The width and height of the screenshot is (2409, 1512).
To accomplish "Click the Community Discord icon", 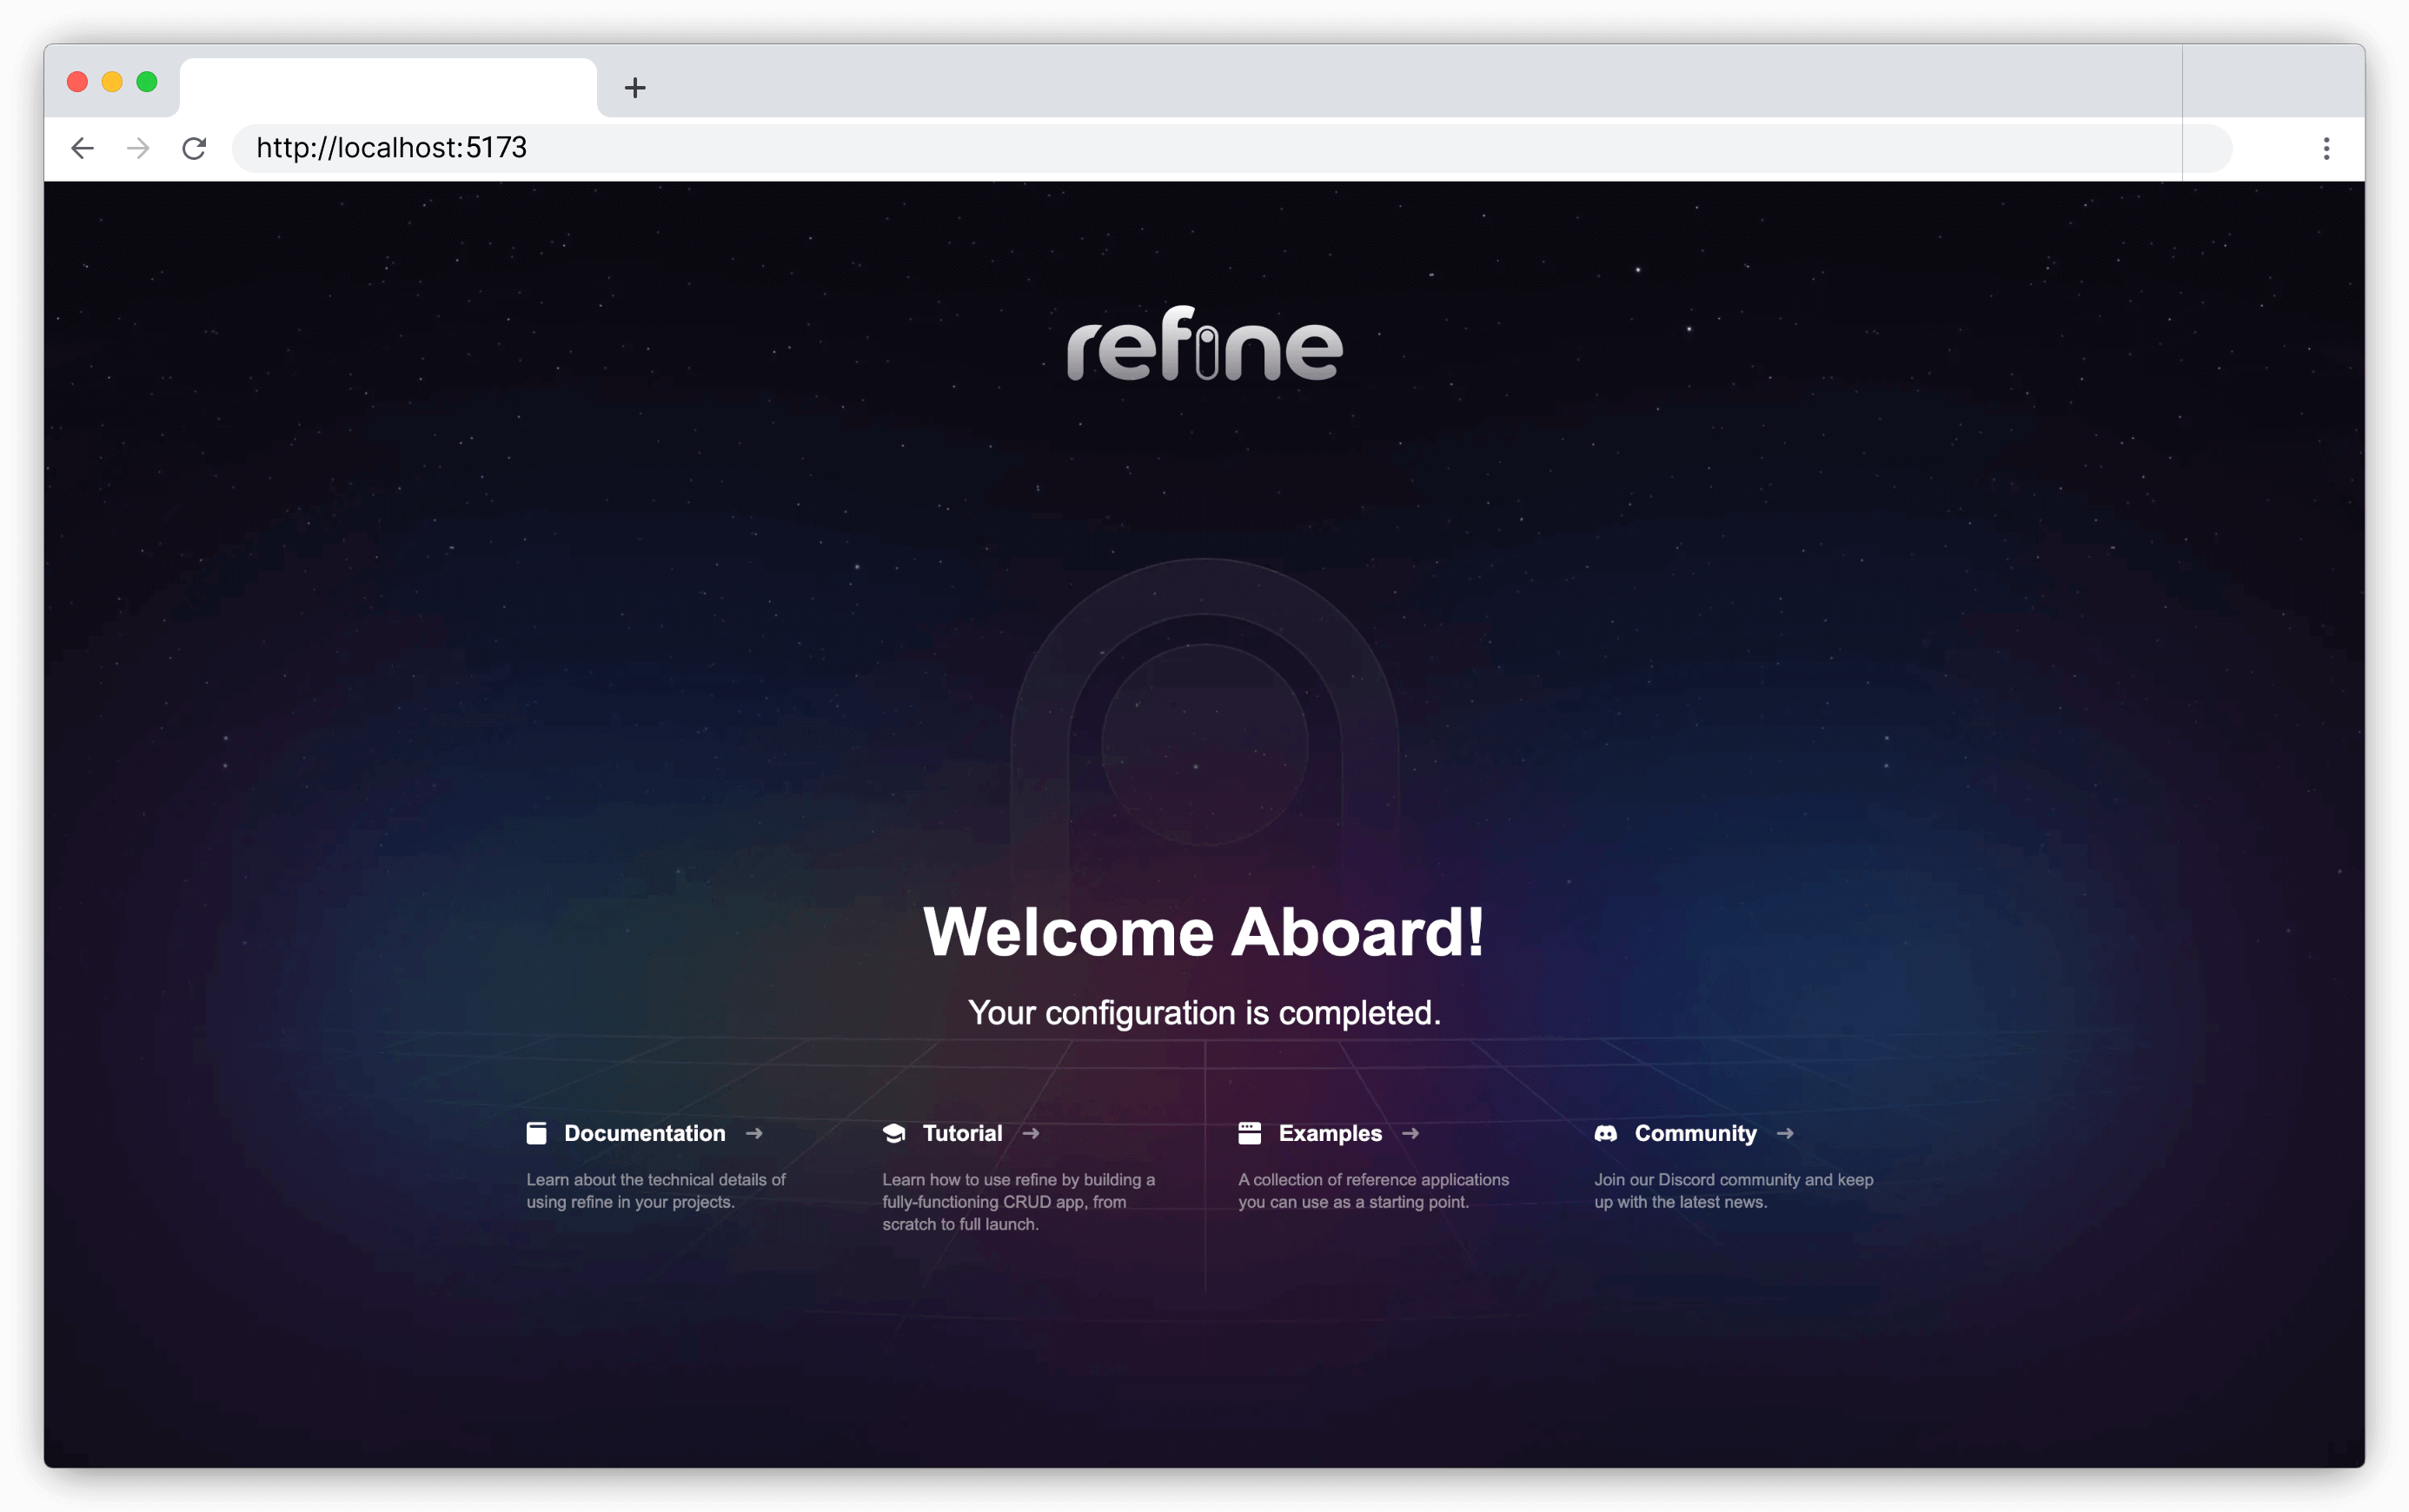I will click(x=1605, y=1133).
